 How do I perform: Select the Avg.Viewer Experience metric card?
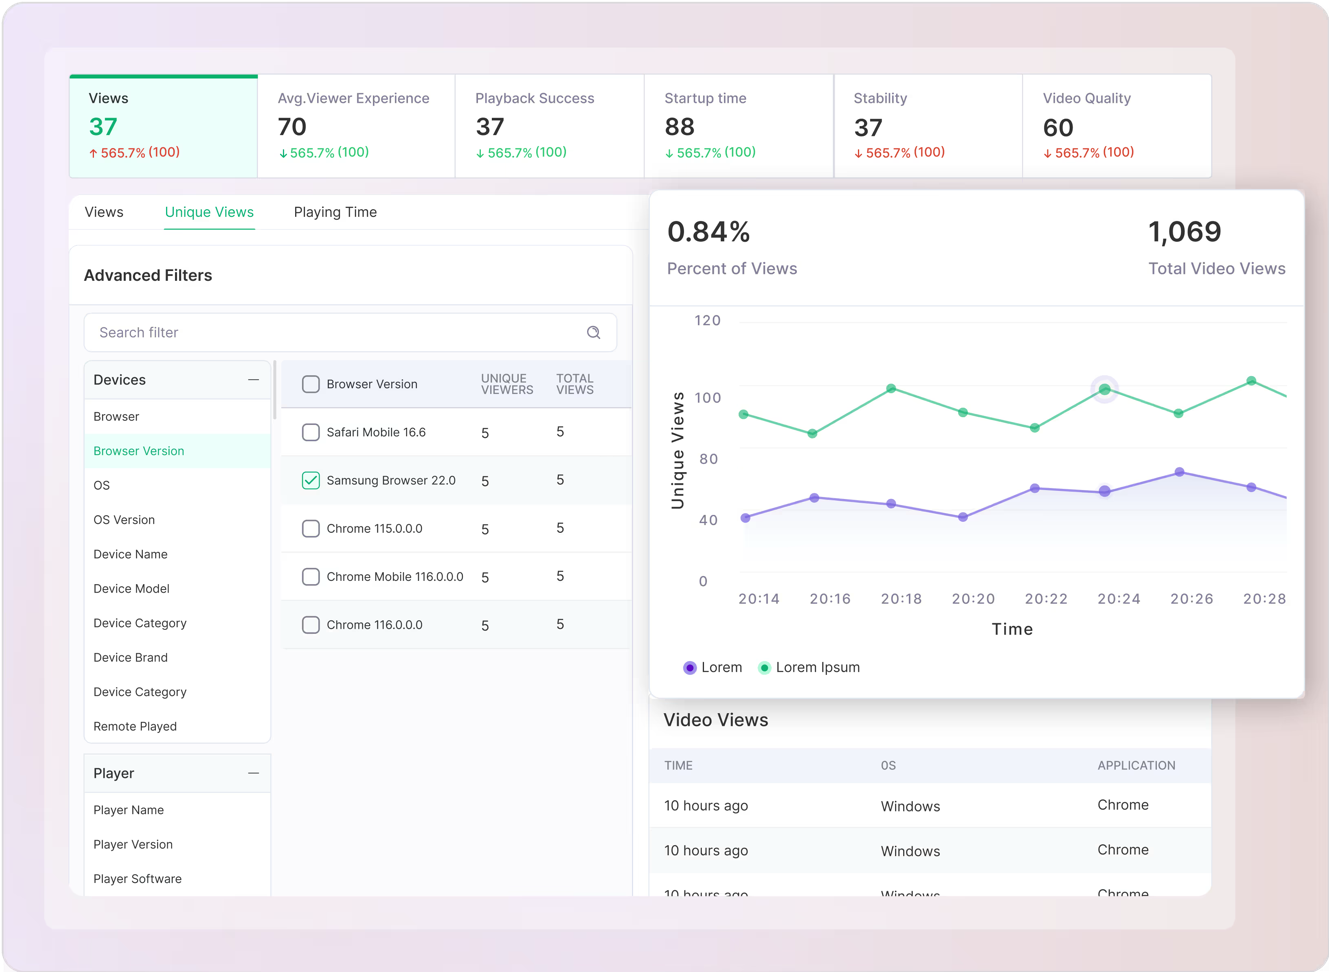coord(356,126)
